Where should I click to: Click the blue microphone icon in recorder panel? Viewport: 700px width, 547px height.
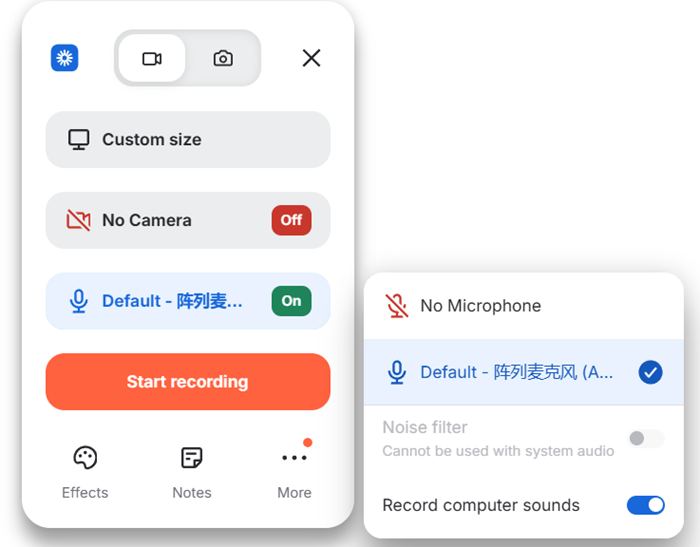(x=79, y=301)
